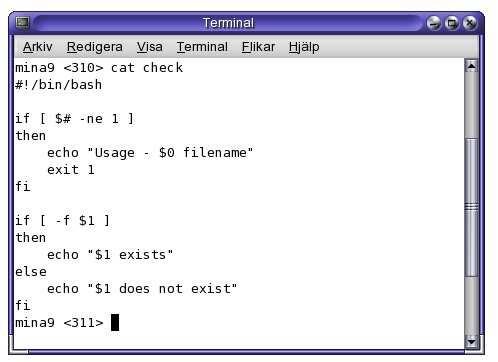The width and height of the screenshot is (498, 362).
Task: Click the echo "$1 does not exist" line
Action: coord(142,289)
